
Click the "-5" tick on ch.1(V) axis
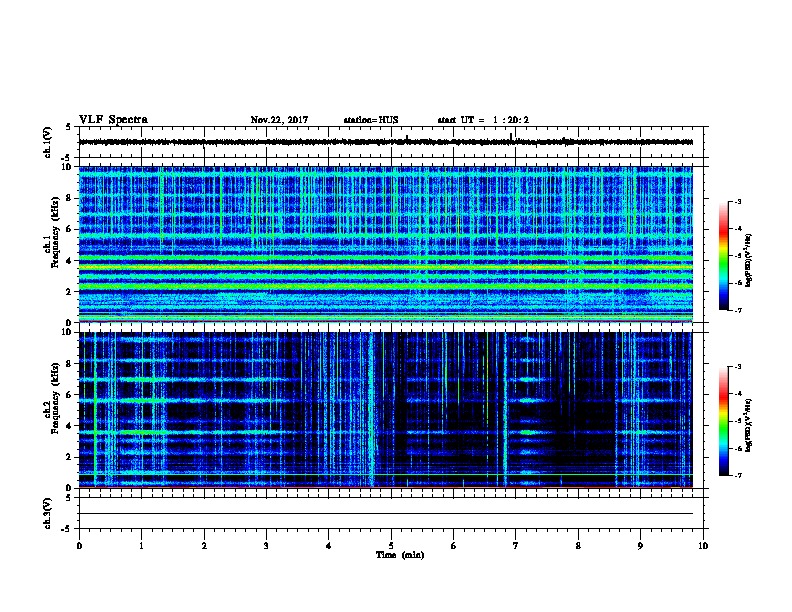67,158
